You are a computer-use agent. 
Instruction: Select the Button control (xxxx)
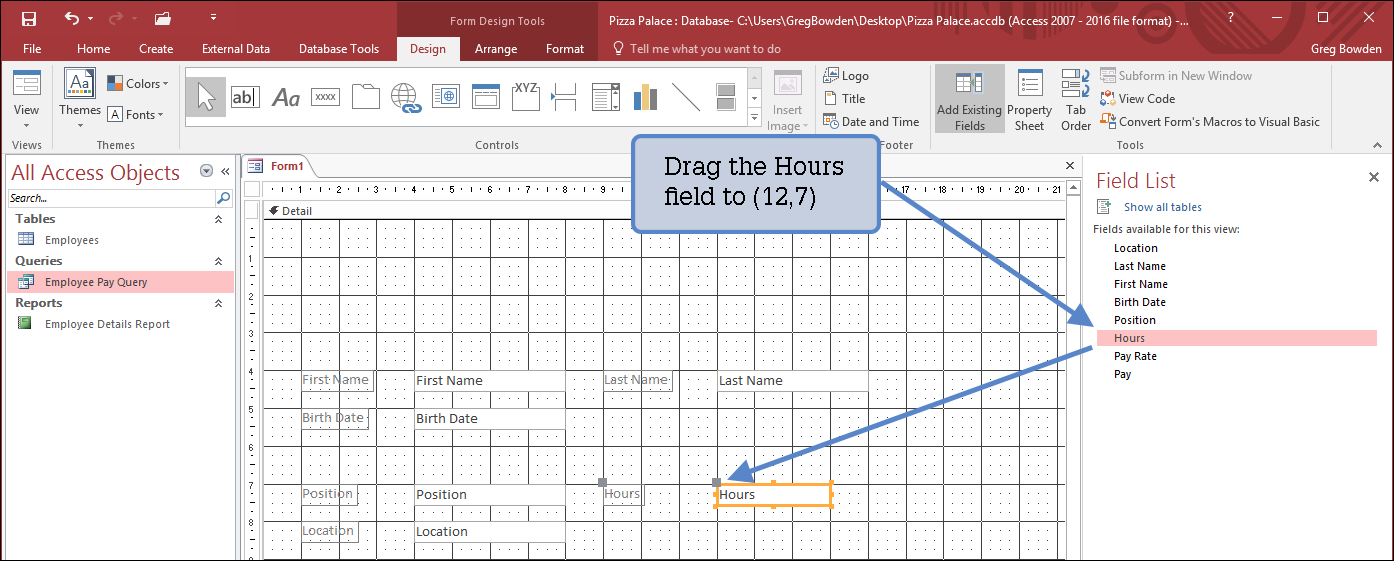coord(326,97)
